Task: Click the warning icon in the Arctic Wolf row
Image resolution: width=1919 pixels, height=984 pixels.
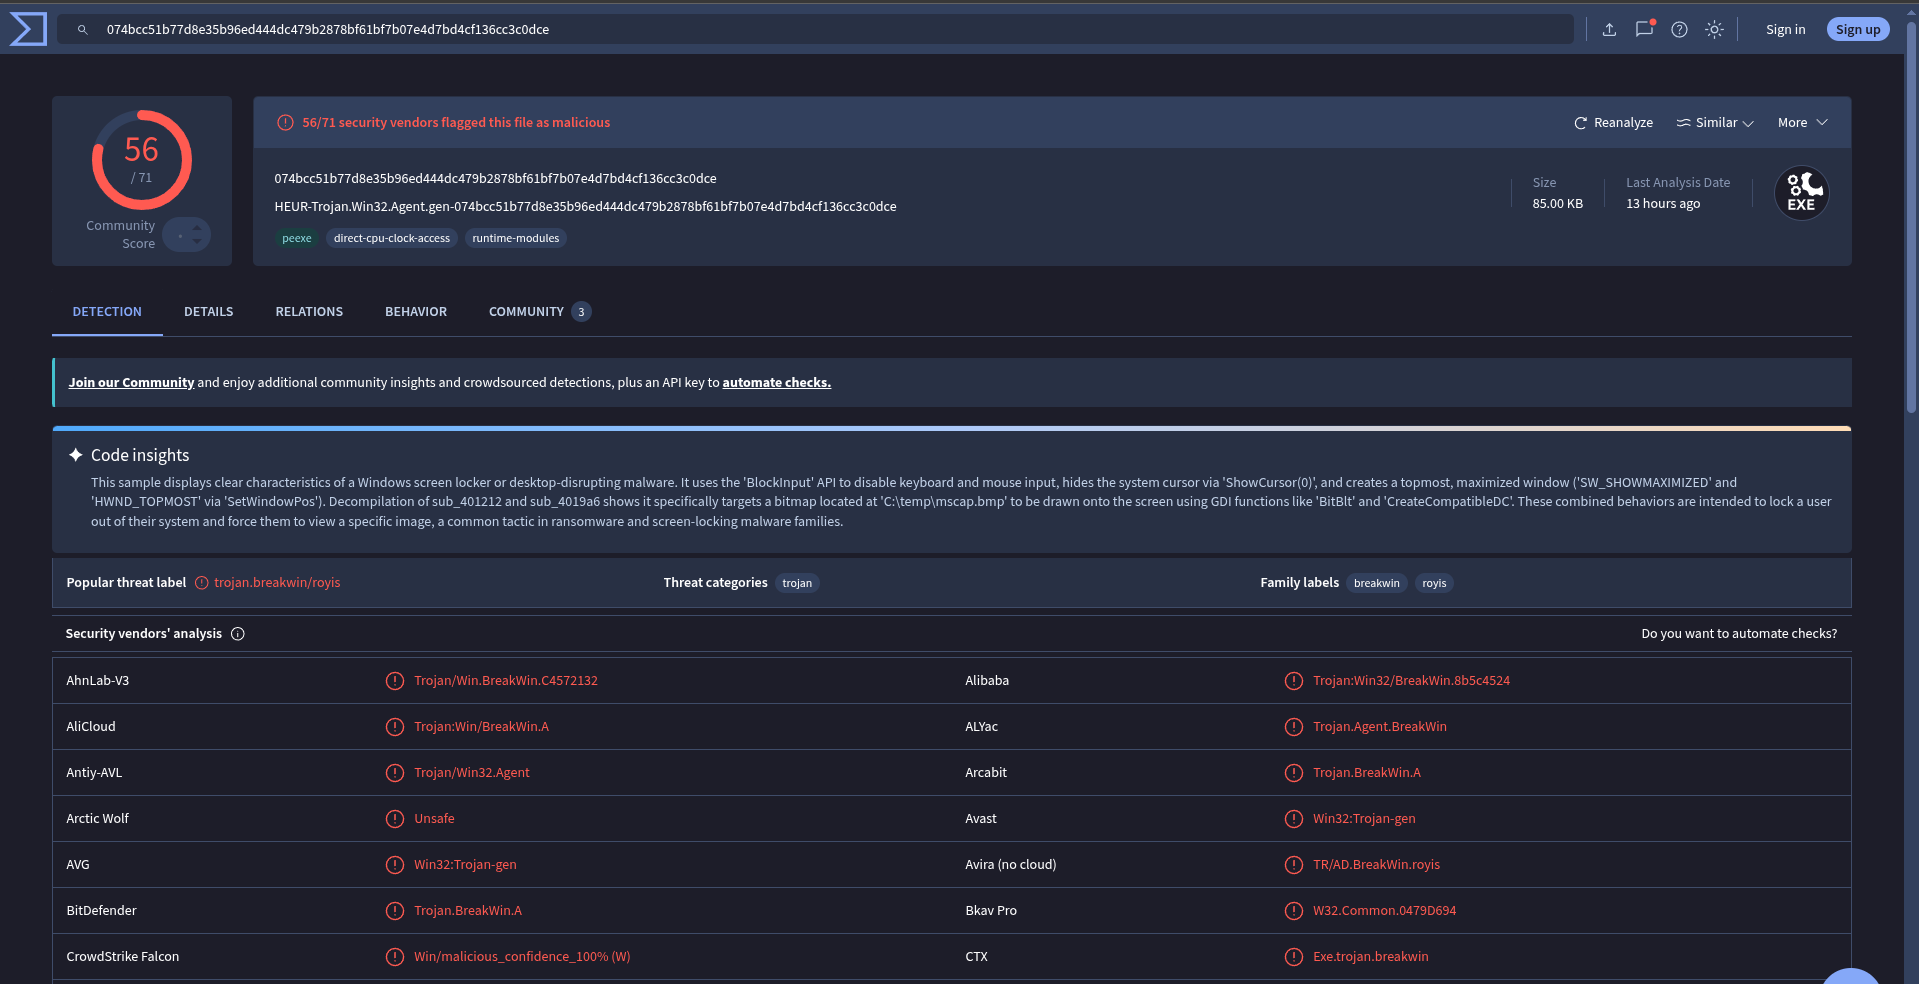Action: tap(395, 819)
